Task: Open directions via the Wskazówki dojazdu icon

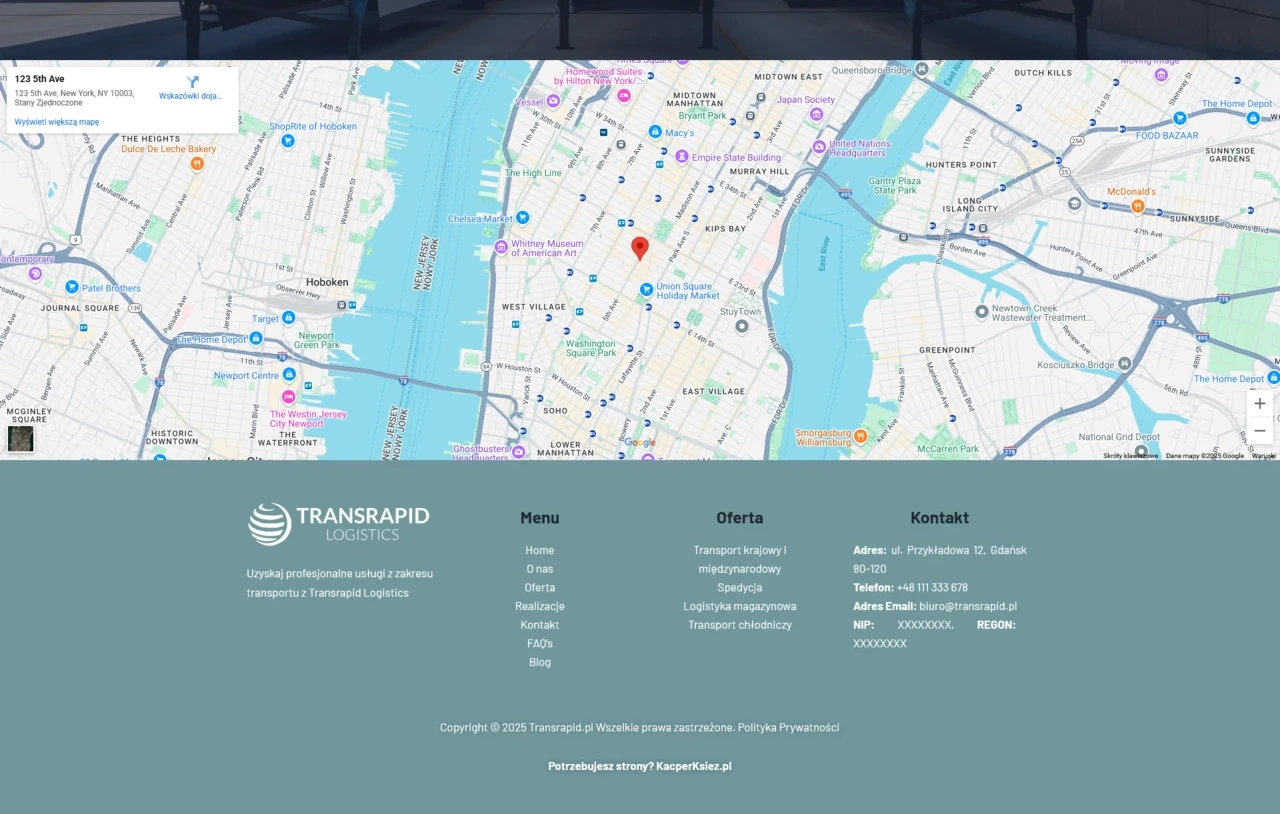Action: [192, 83]
